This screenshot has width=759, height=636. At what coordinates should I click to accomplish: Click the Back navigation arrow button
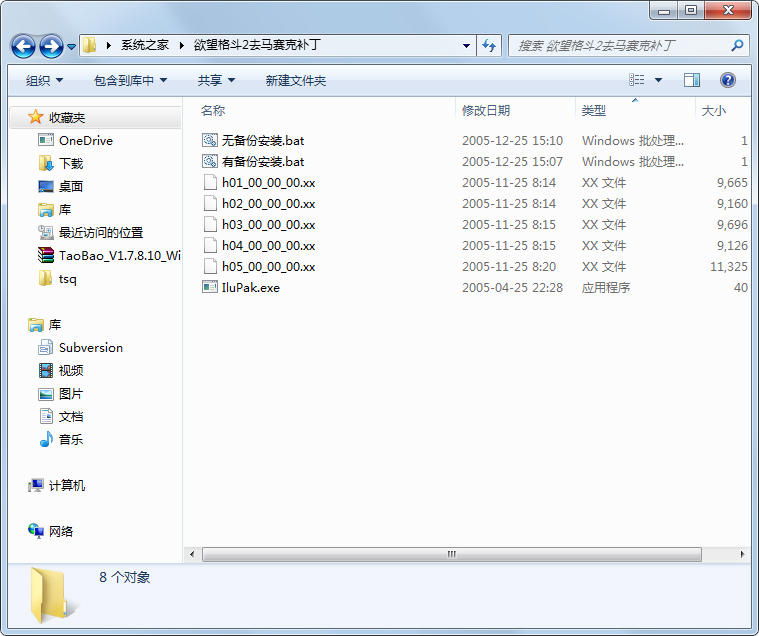(24, 46)
